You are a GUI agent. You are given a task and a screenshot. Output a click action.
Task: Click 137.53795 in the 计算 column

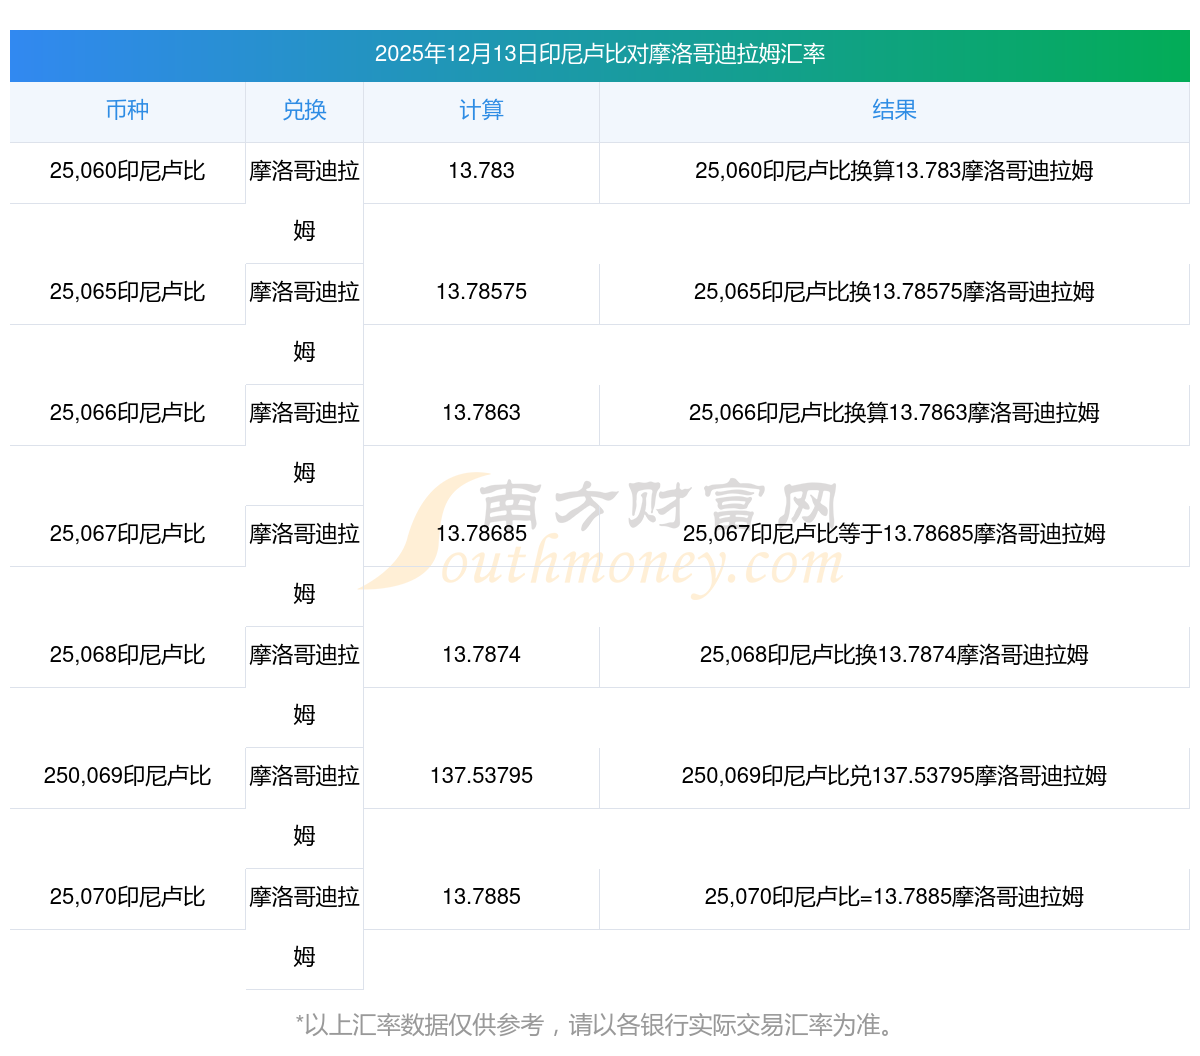click(481, 776)
